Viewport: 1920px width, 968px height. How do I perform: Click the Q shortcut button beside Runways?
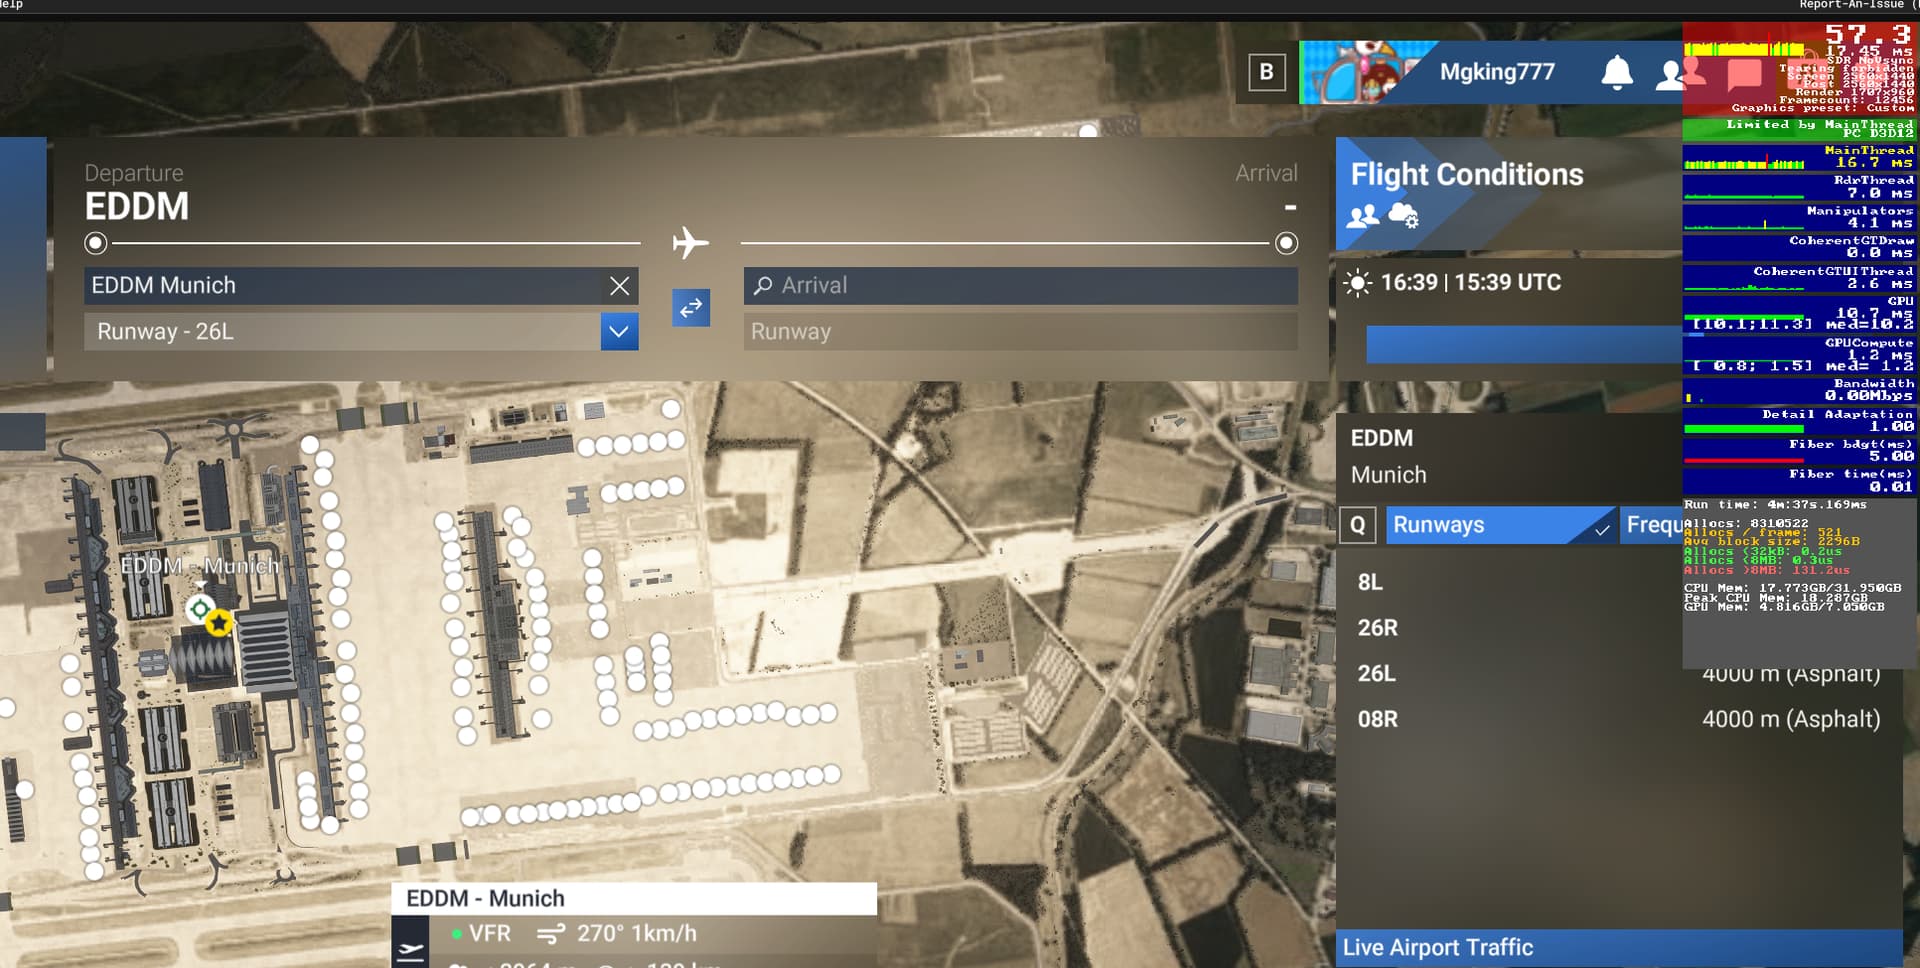pos(1357,526)
